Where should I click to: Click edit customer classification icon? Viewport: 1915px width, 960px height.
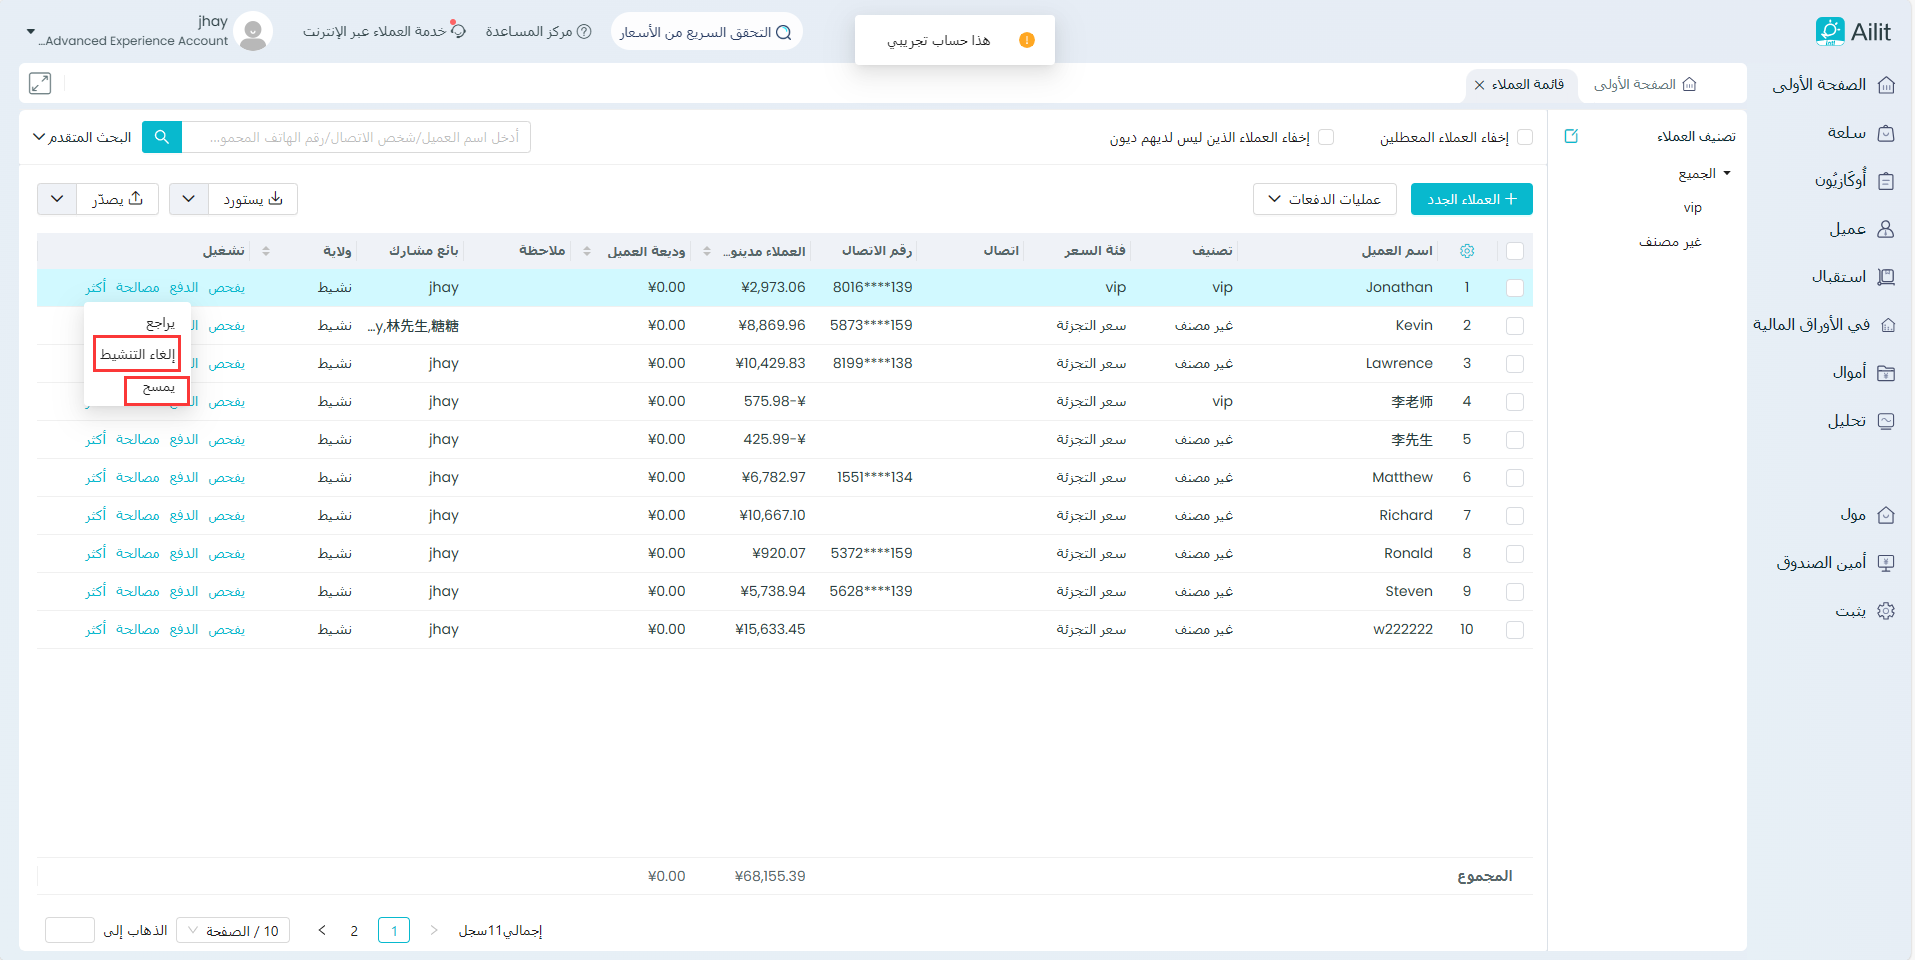pos(1571,136)
